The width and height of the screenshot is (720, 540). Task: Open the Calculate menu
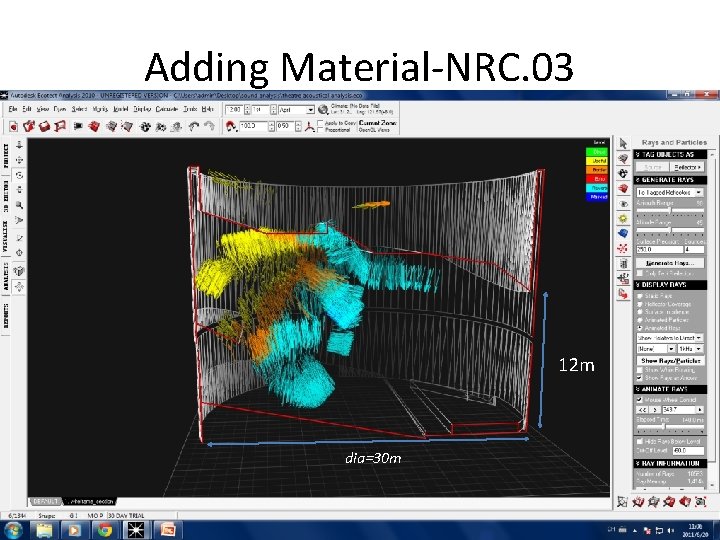(167, 109)
